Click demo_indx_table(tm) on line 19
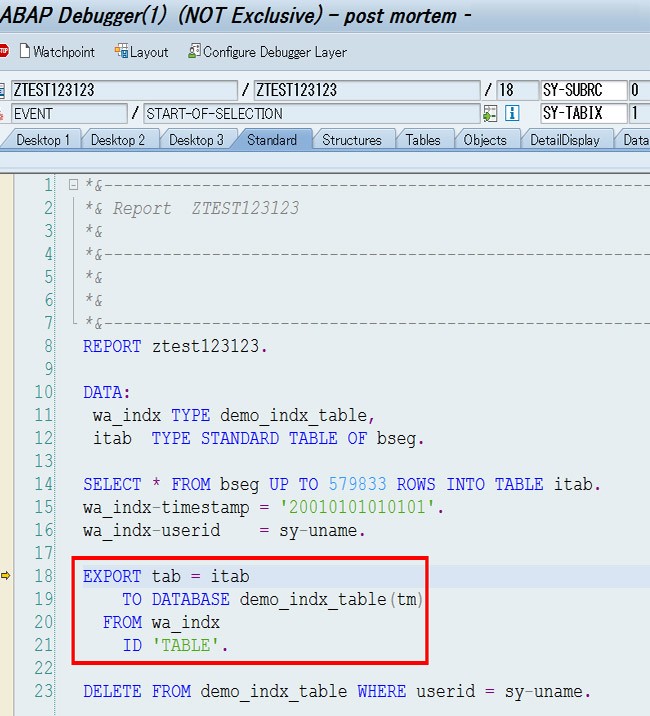This screenshot has width=650, height=716. tap(331, 599)
